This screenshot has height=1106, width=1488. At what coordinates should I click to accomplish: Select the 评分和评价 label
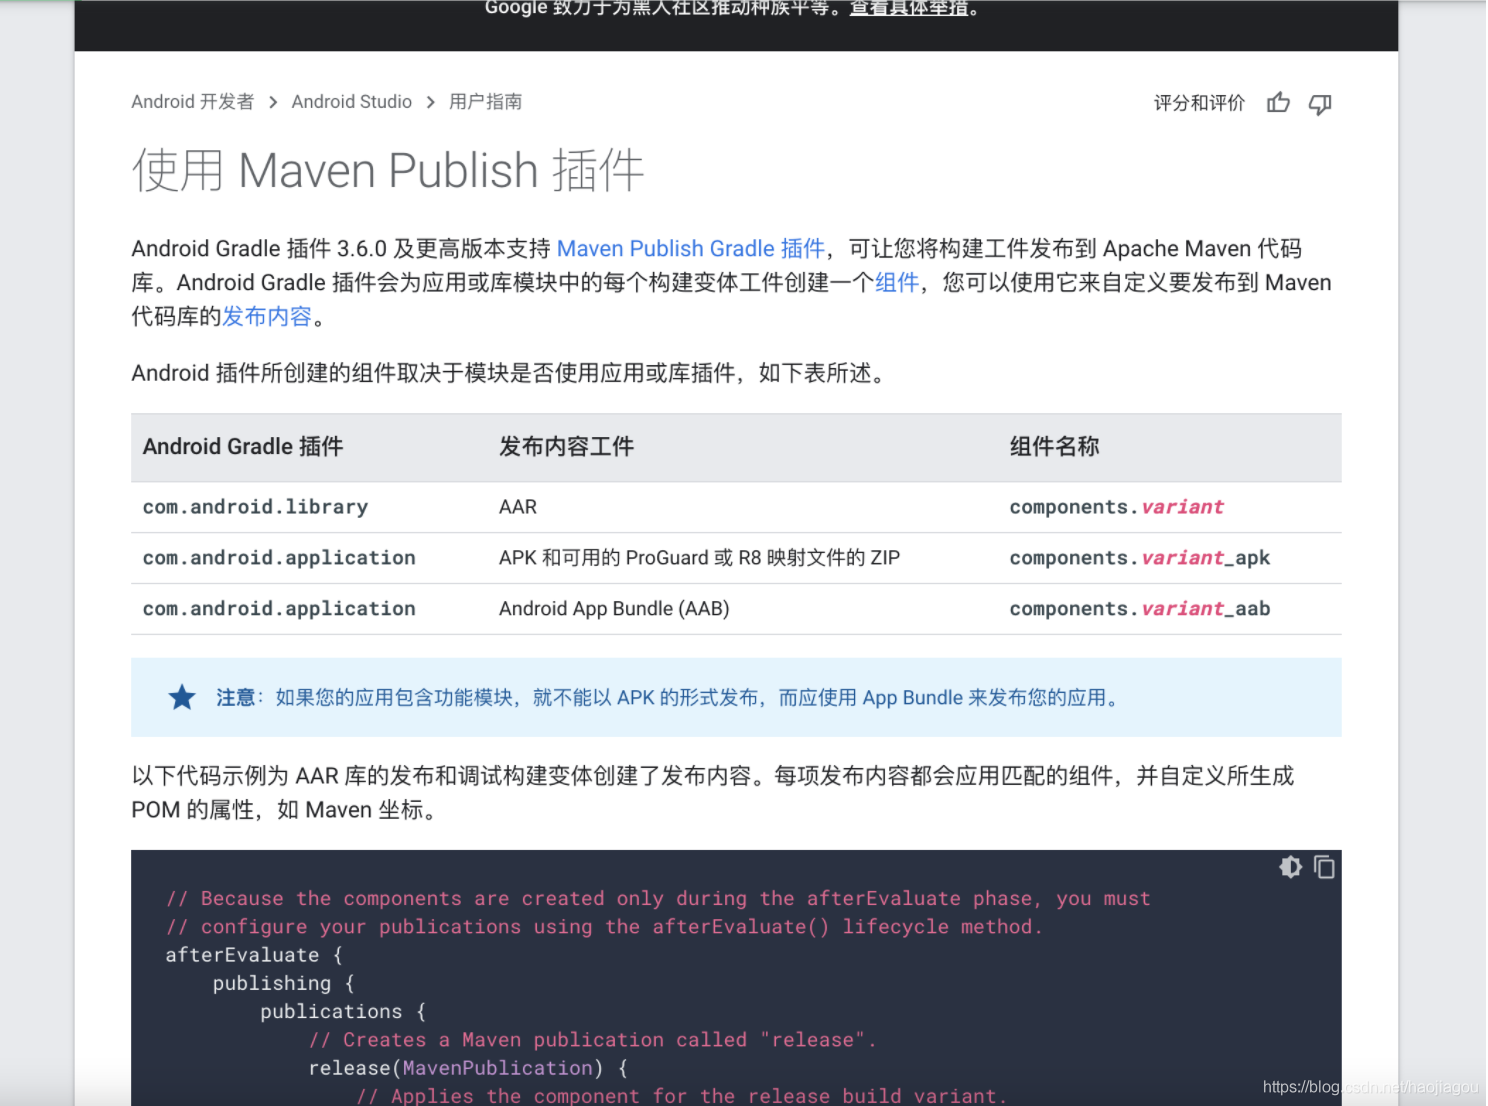1200,103
